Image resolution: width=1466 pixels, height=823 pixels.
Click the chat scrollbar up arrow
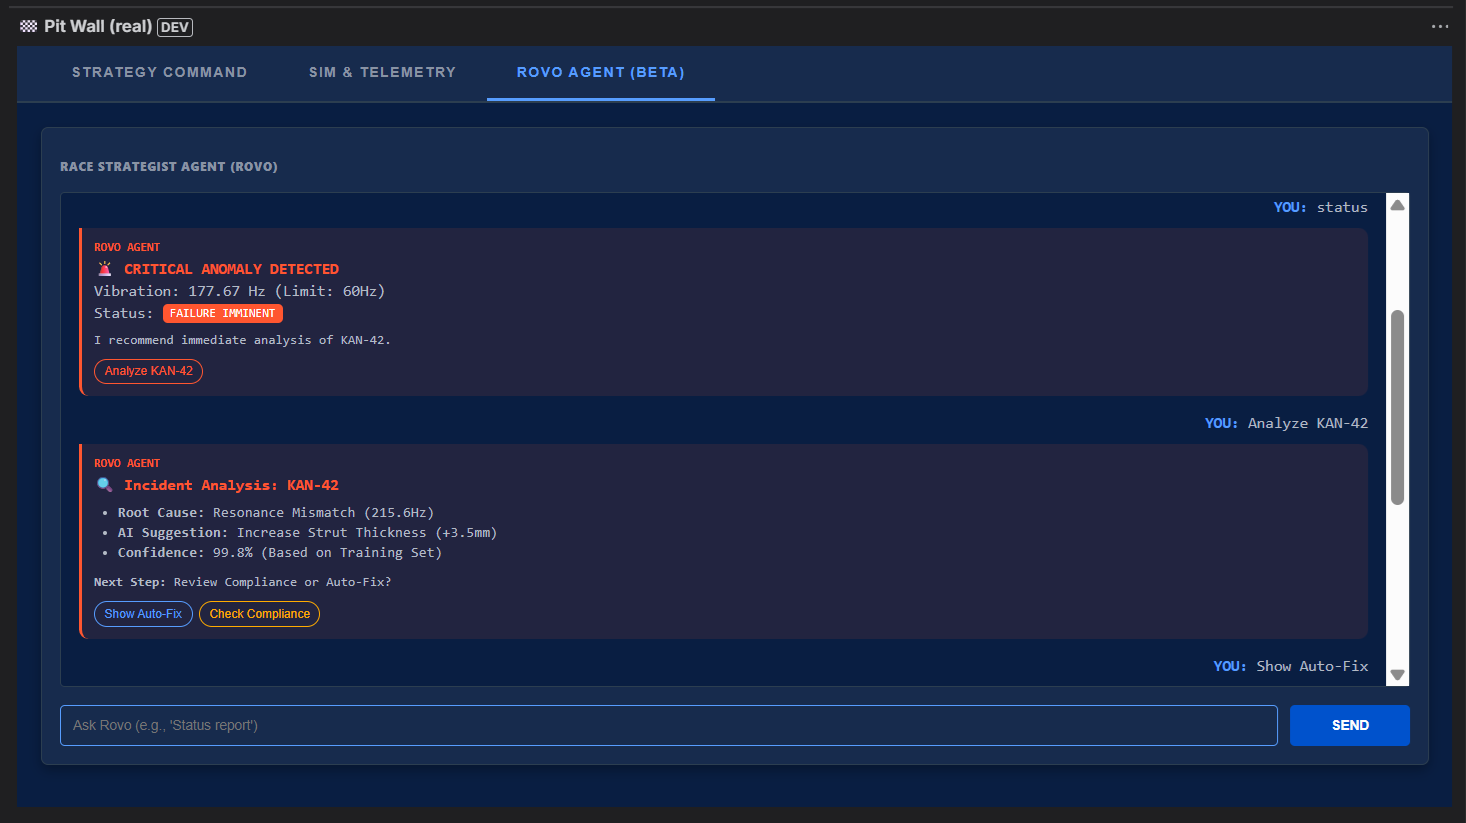click(1398, 205)
